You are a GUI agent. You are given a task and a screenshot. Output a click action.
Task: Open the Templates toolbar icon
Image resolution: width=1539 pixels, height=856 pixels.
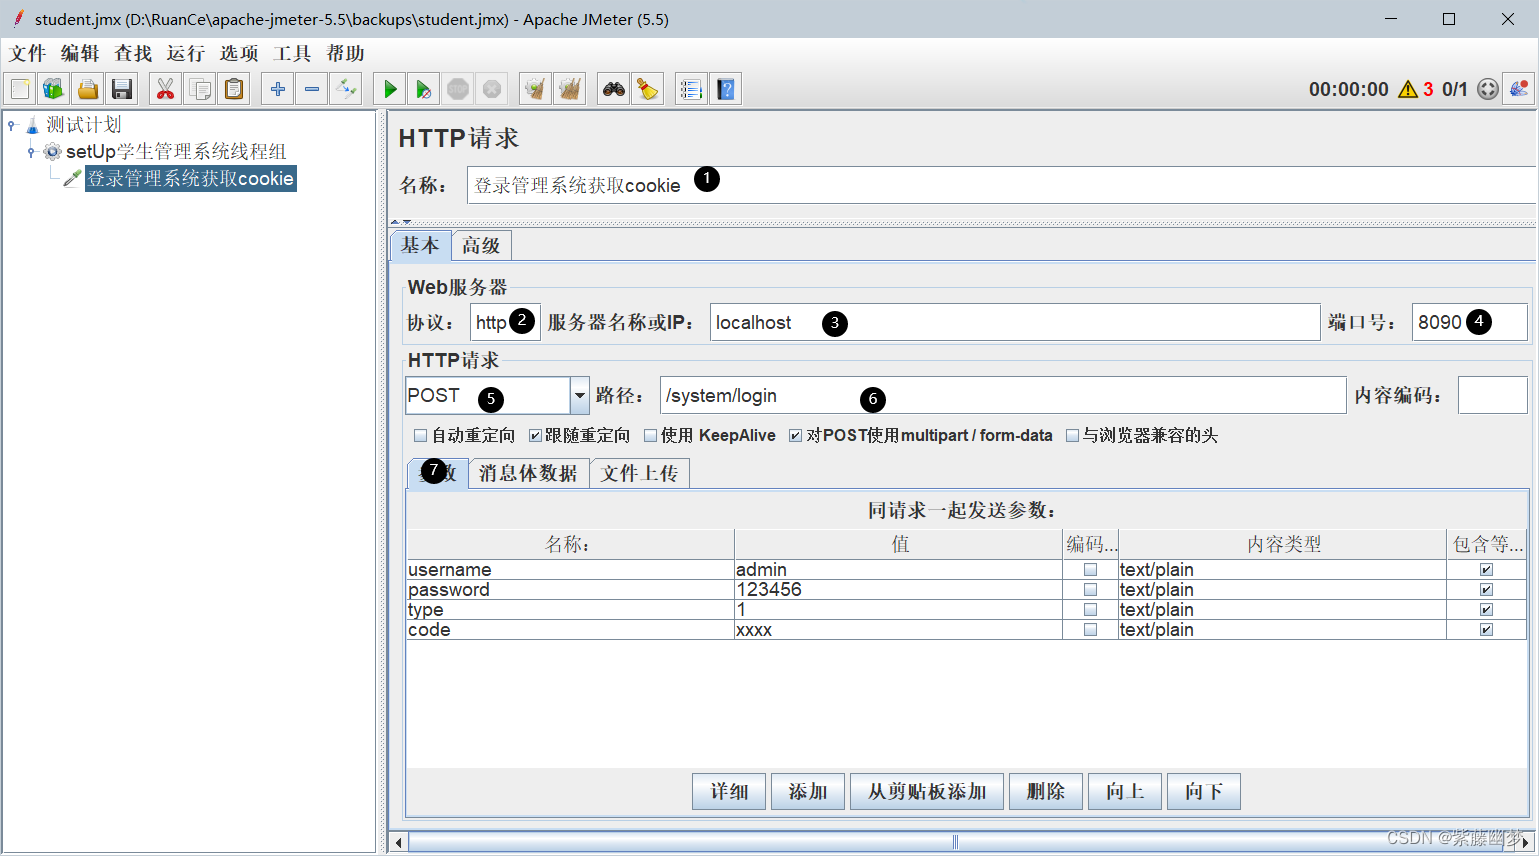[x=54, y=89]
